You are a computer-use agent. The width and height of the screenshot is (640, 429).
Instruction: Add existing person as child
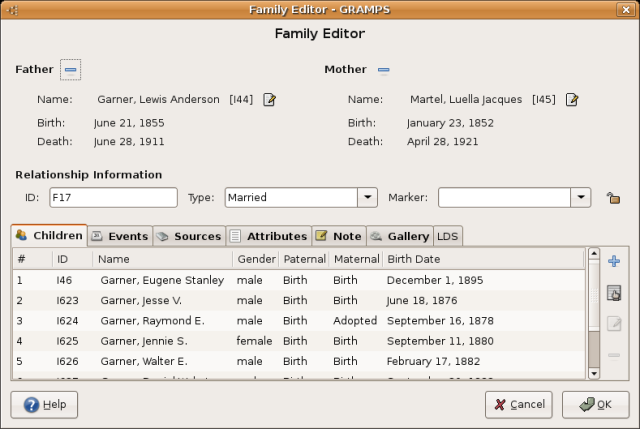(614, 293)
